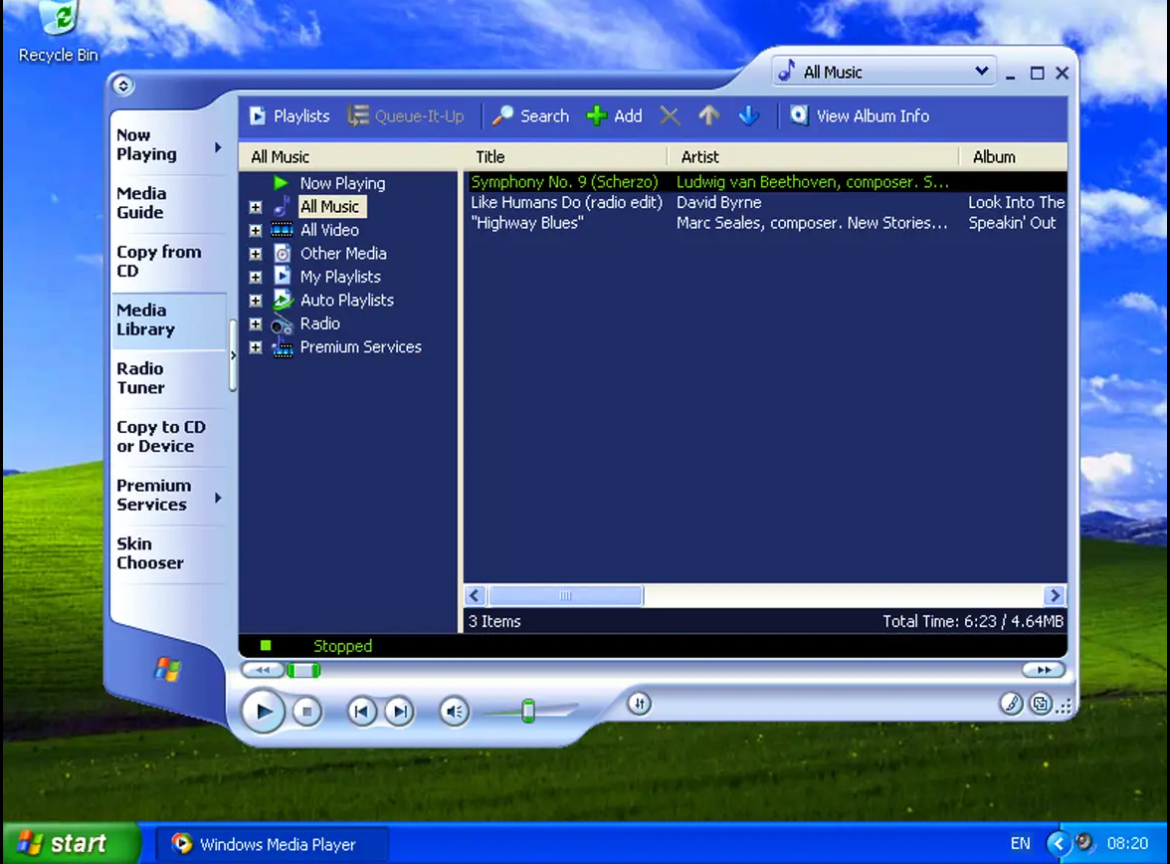Click the horizontal scrollbar left arrow

point(475,595)
